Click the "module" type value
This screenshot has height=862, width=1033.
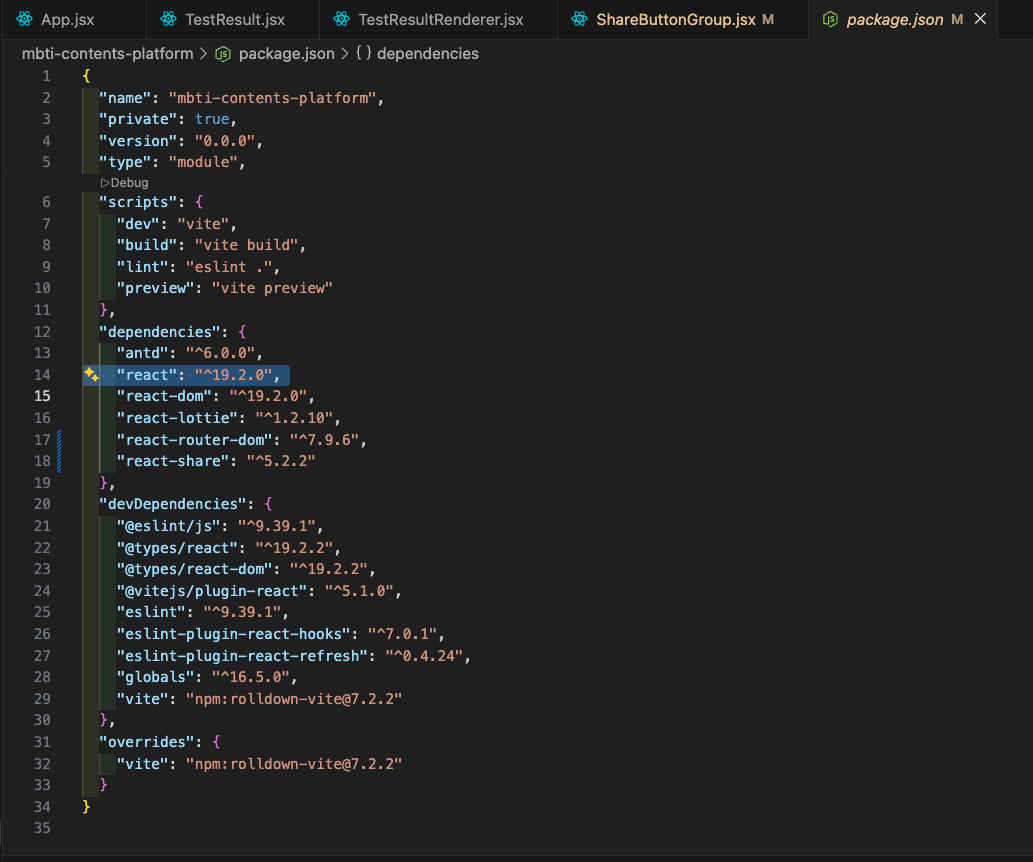click(x=203, y=162)
